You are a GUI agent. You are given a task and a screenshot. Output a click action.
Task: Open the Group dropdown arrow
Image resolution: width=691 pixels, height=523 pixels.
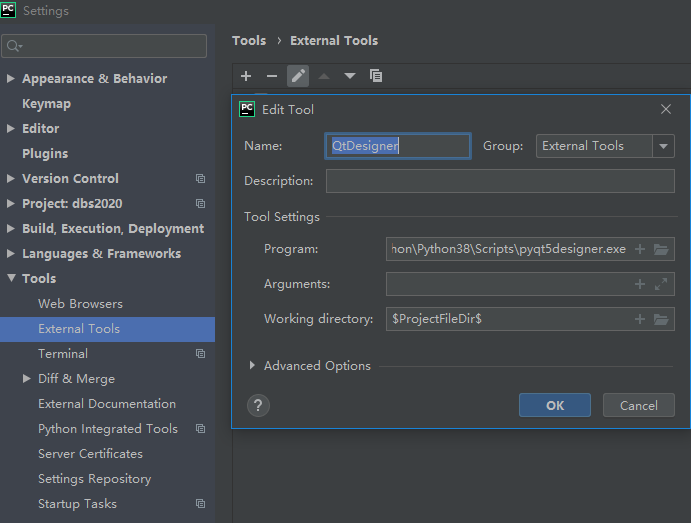pyautogui.click(x=663, y=146)
